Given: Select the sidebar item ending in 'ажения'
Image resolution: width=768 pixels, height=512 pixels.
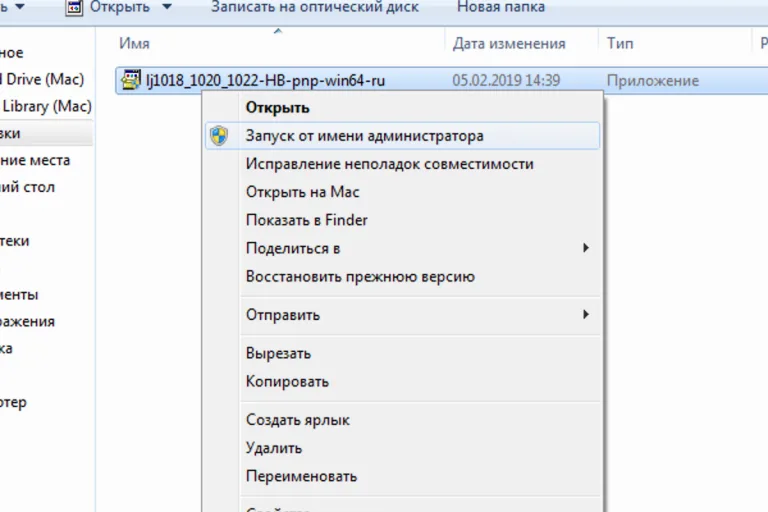Looking at the screenshot, I should [27, 321].
